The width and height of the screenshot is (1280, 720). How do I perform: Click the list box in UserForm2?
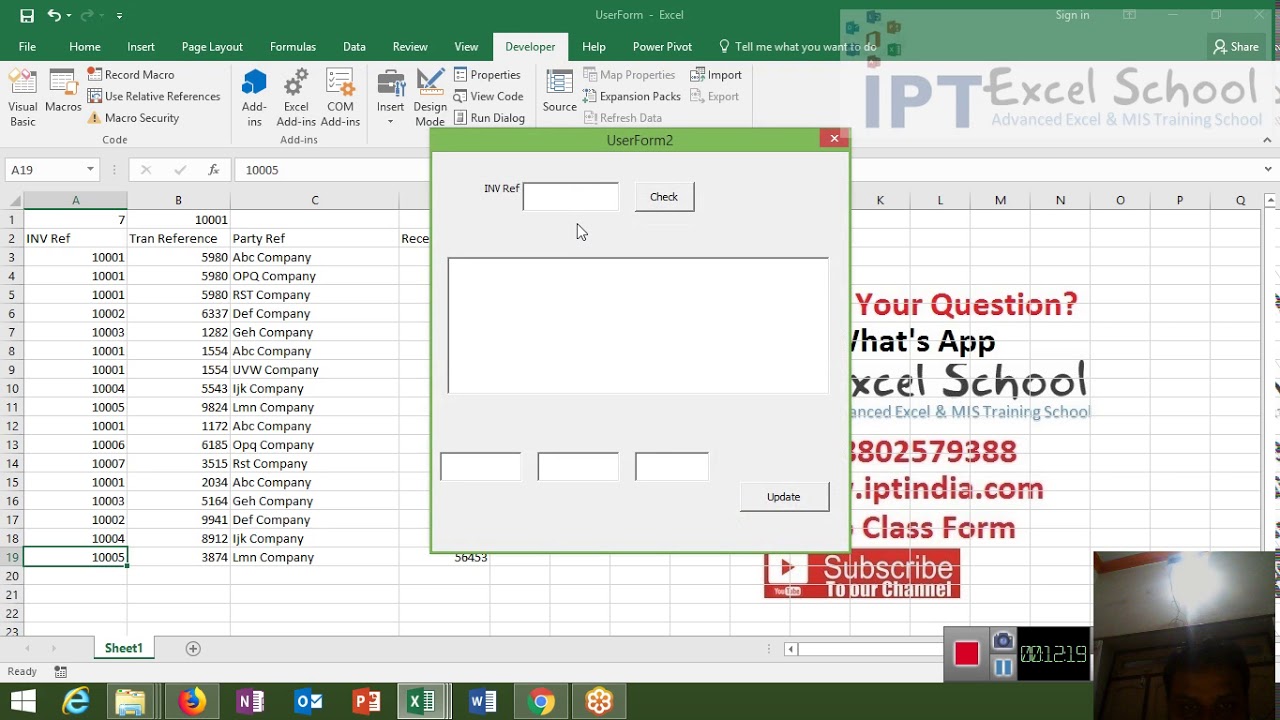tap(638, 326)
